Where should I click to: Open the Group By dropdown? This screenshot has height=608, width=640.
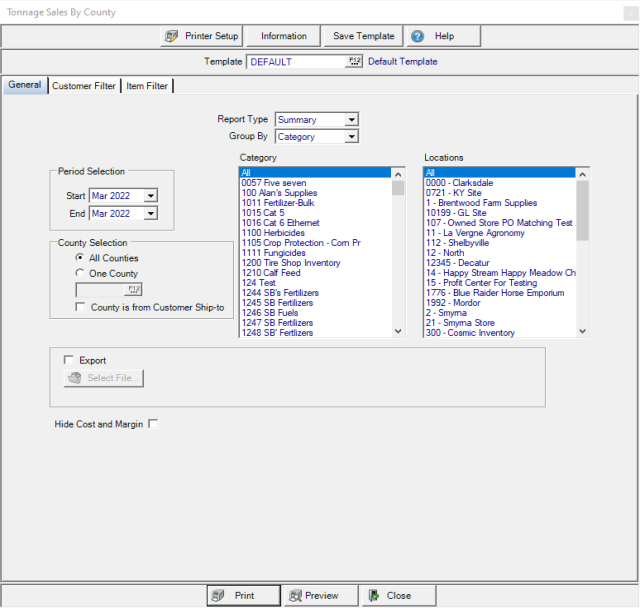[351, 137]
